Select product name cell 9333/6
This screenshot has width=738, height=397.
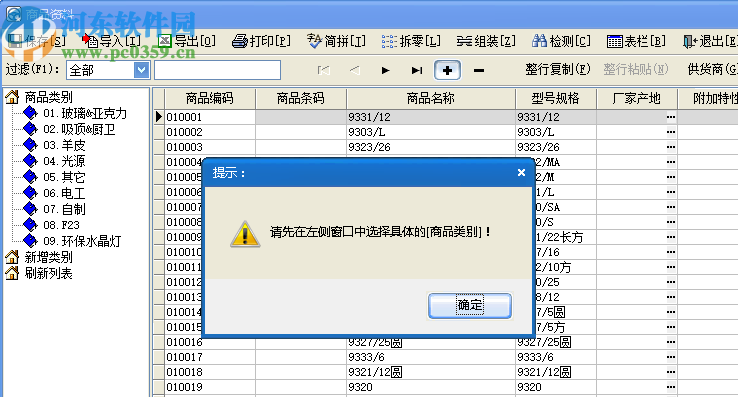(431, 357)
